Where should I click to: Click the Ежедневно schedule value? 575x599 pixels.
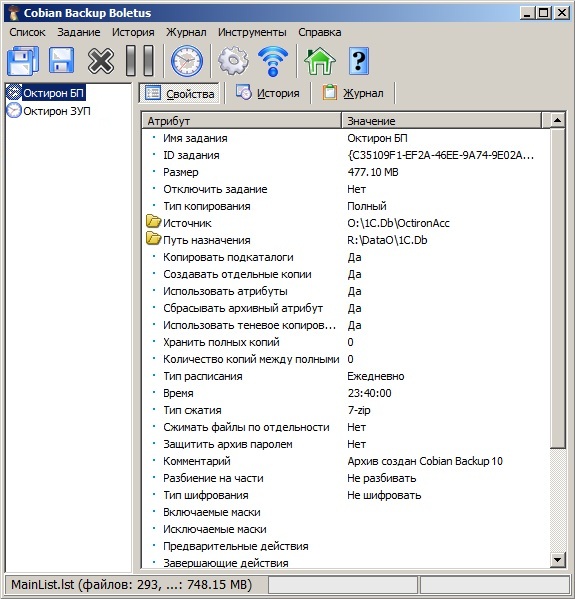pyautogui.click(x=376, y=376)
